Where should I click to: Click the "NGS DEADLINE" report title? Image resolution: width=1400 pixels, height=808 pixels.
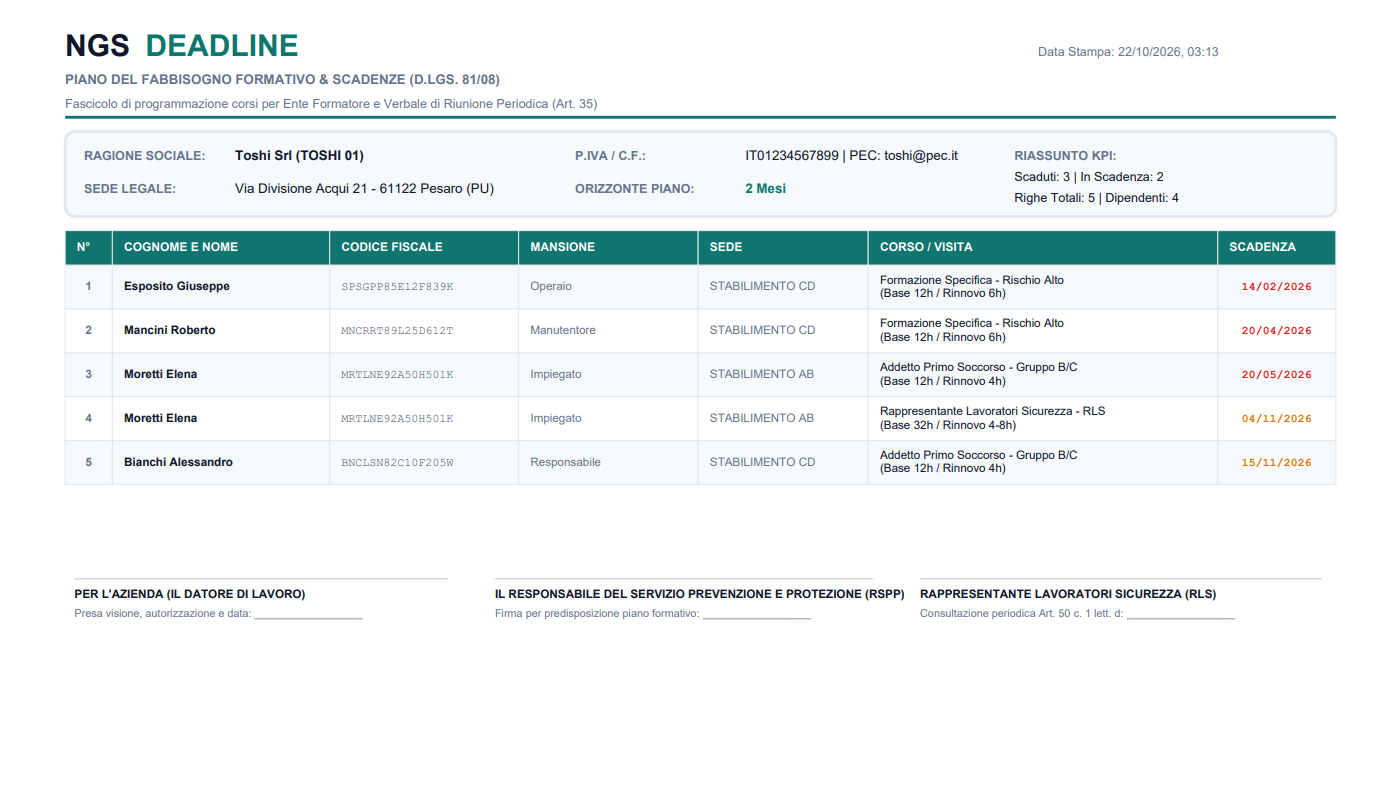pyautogui.click(x=182, y=46)
